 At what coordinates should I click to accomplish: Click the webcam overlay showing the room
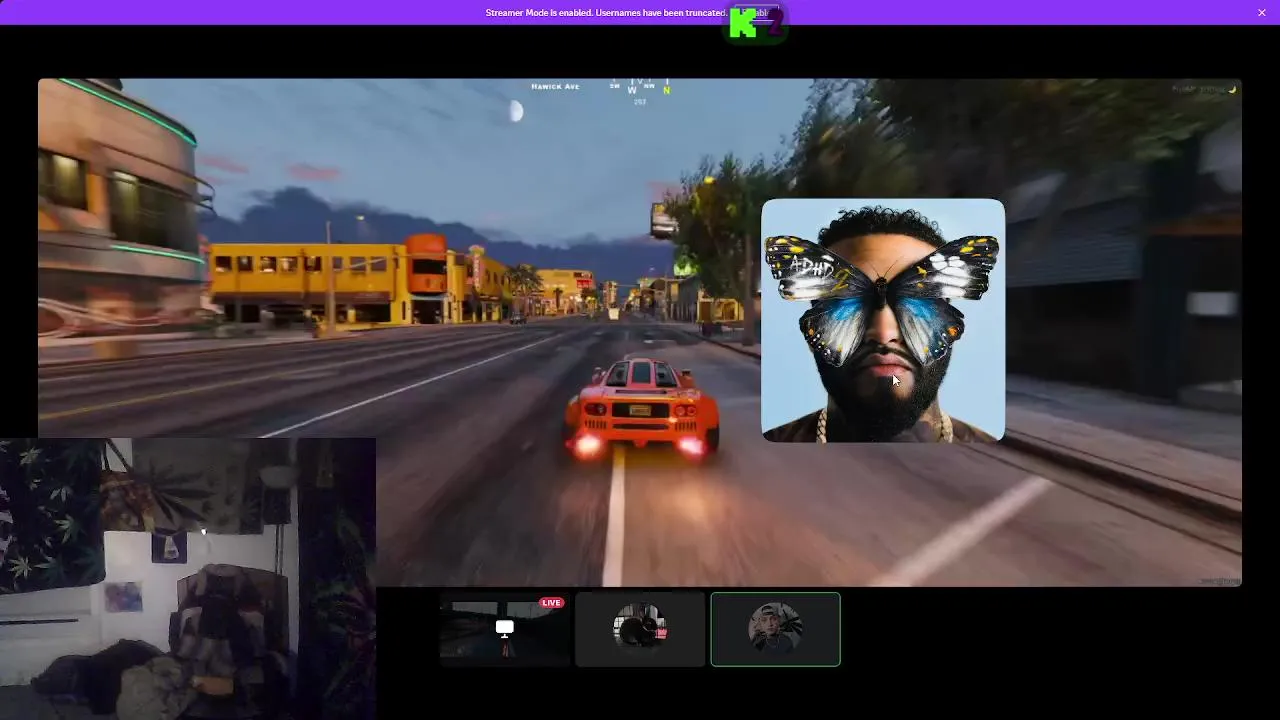click(188, 578)
